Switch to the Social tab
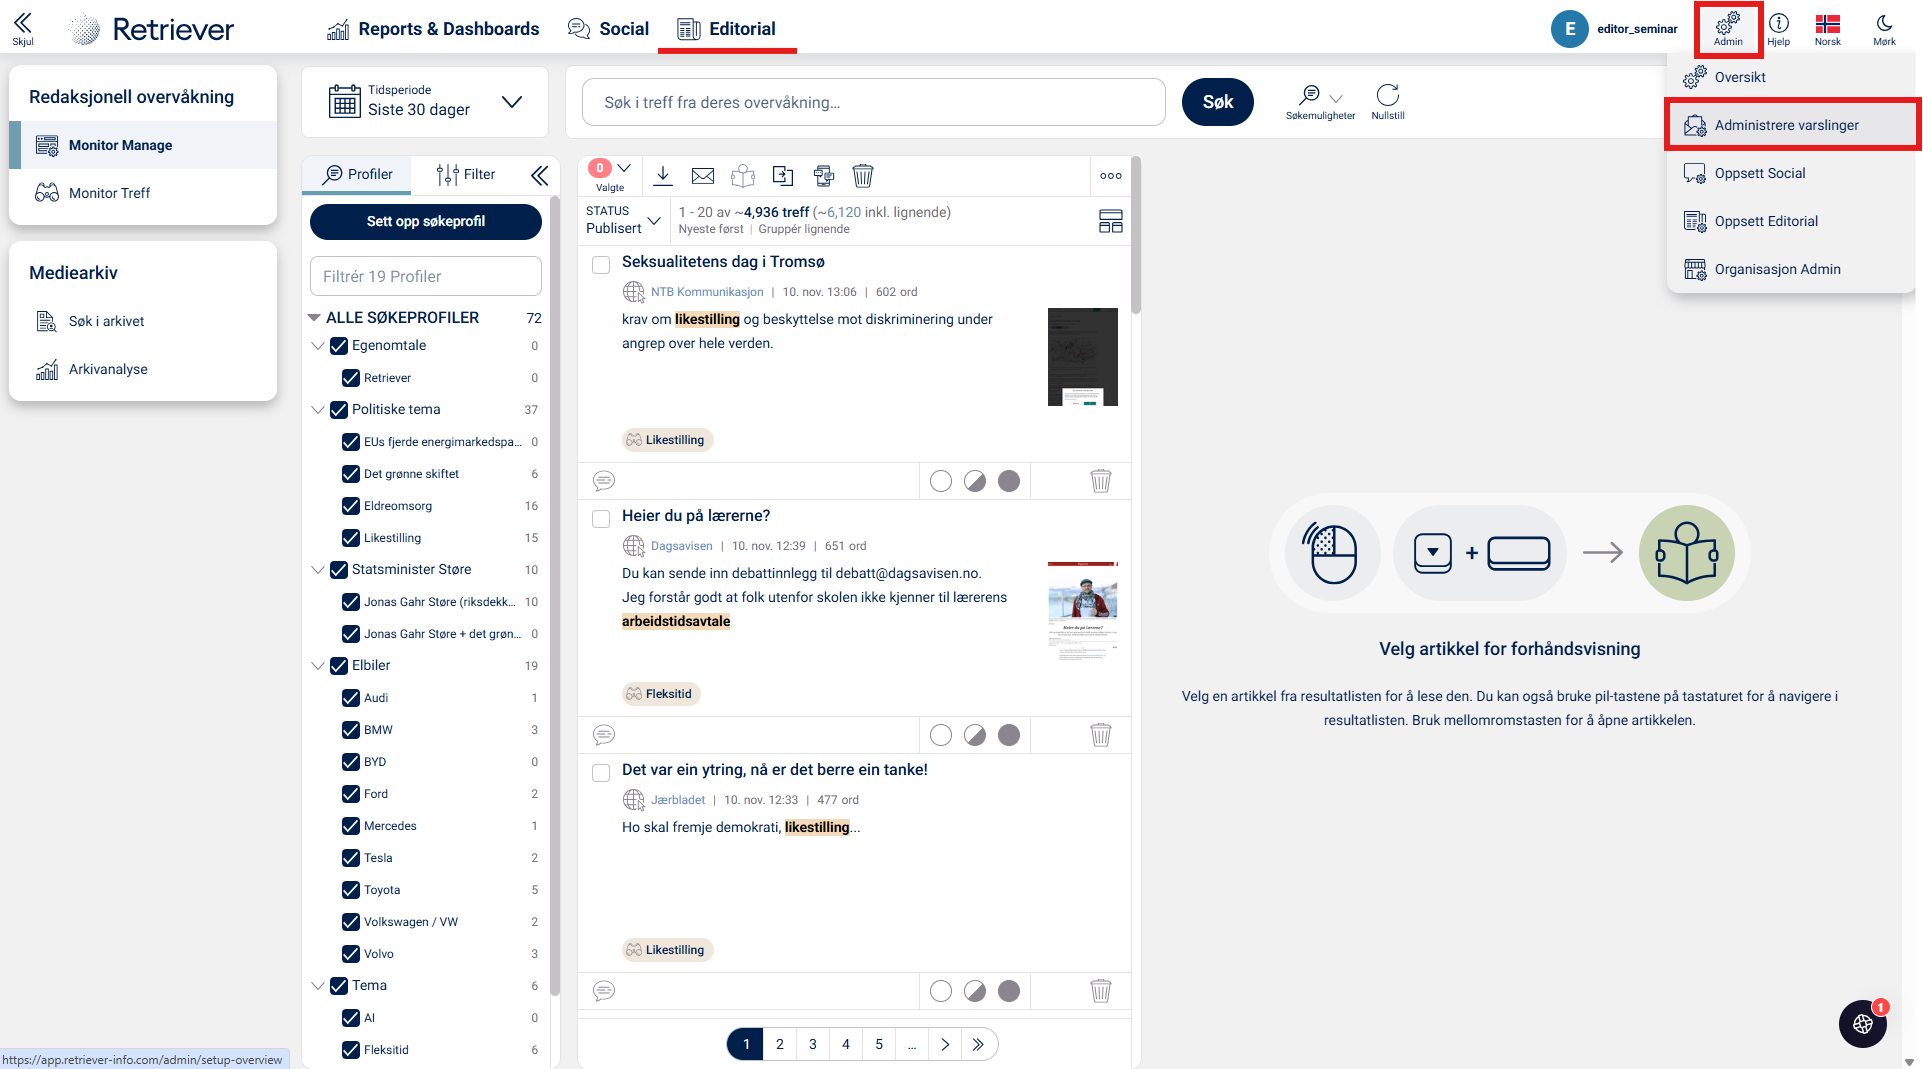This screenshot has width=1923, height=1069. (x=608, y=29)
